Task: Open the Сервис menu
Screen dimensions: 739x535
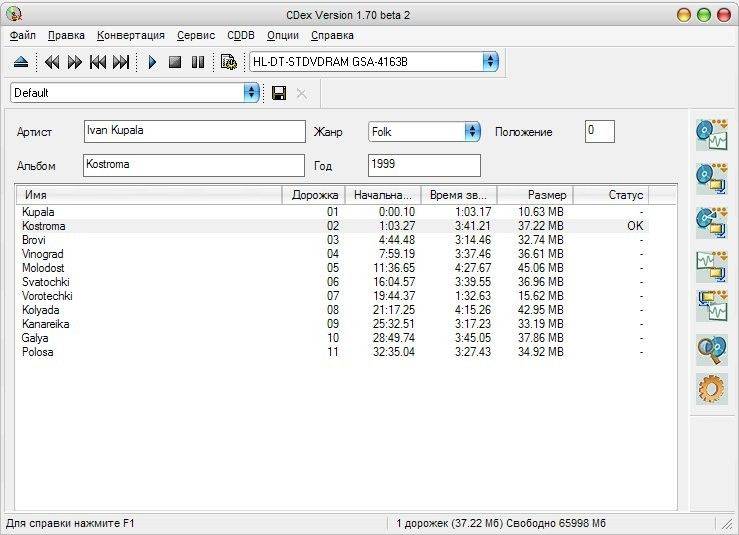Action: (x=196, y=35)
